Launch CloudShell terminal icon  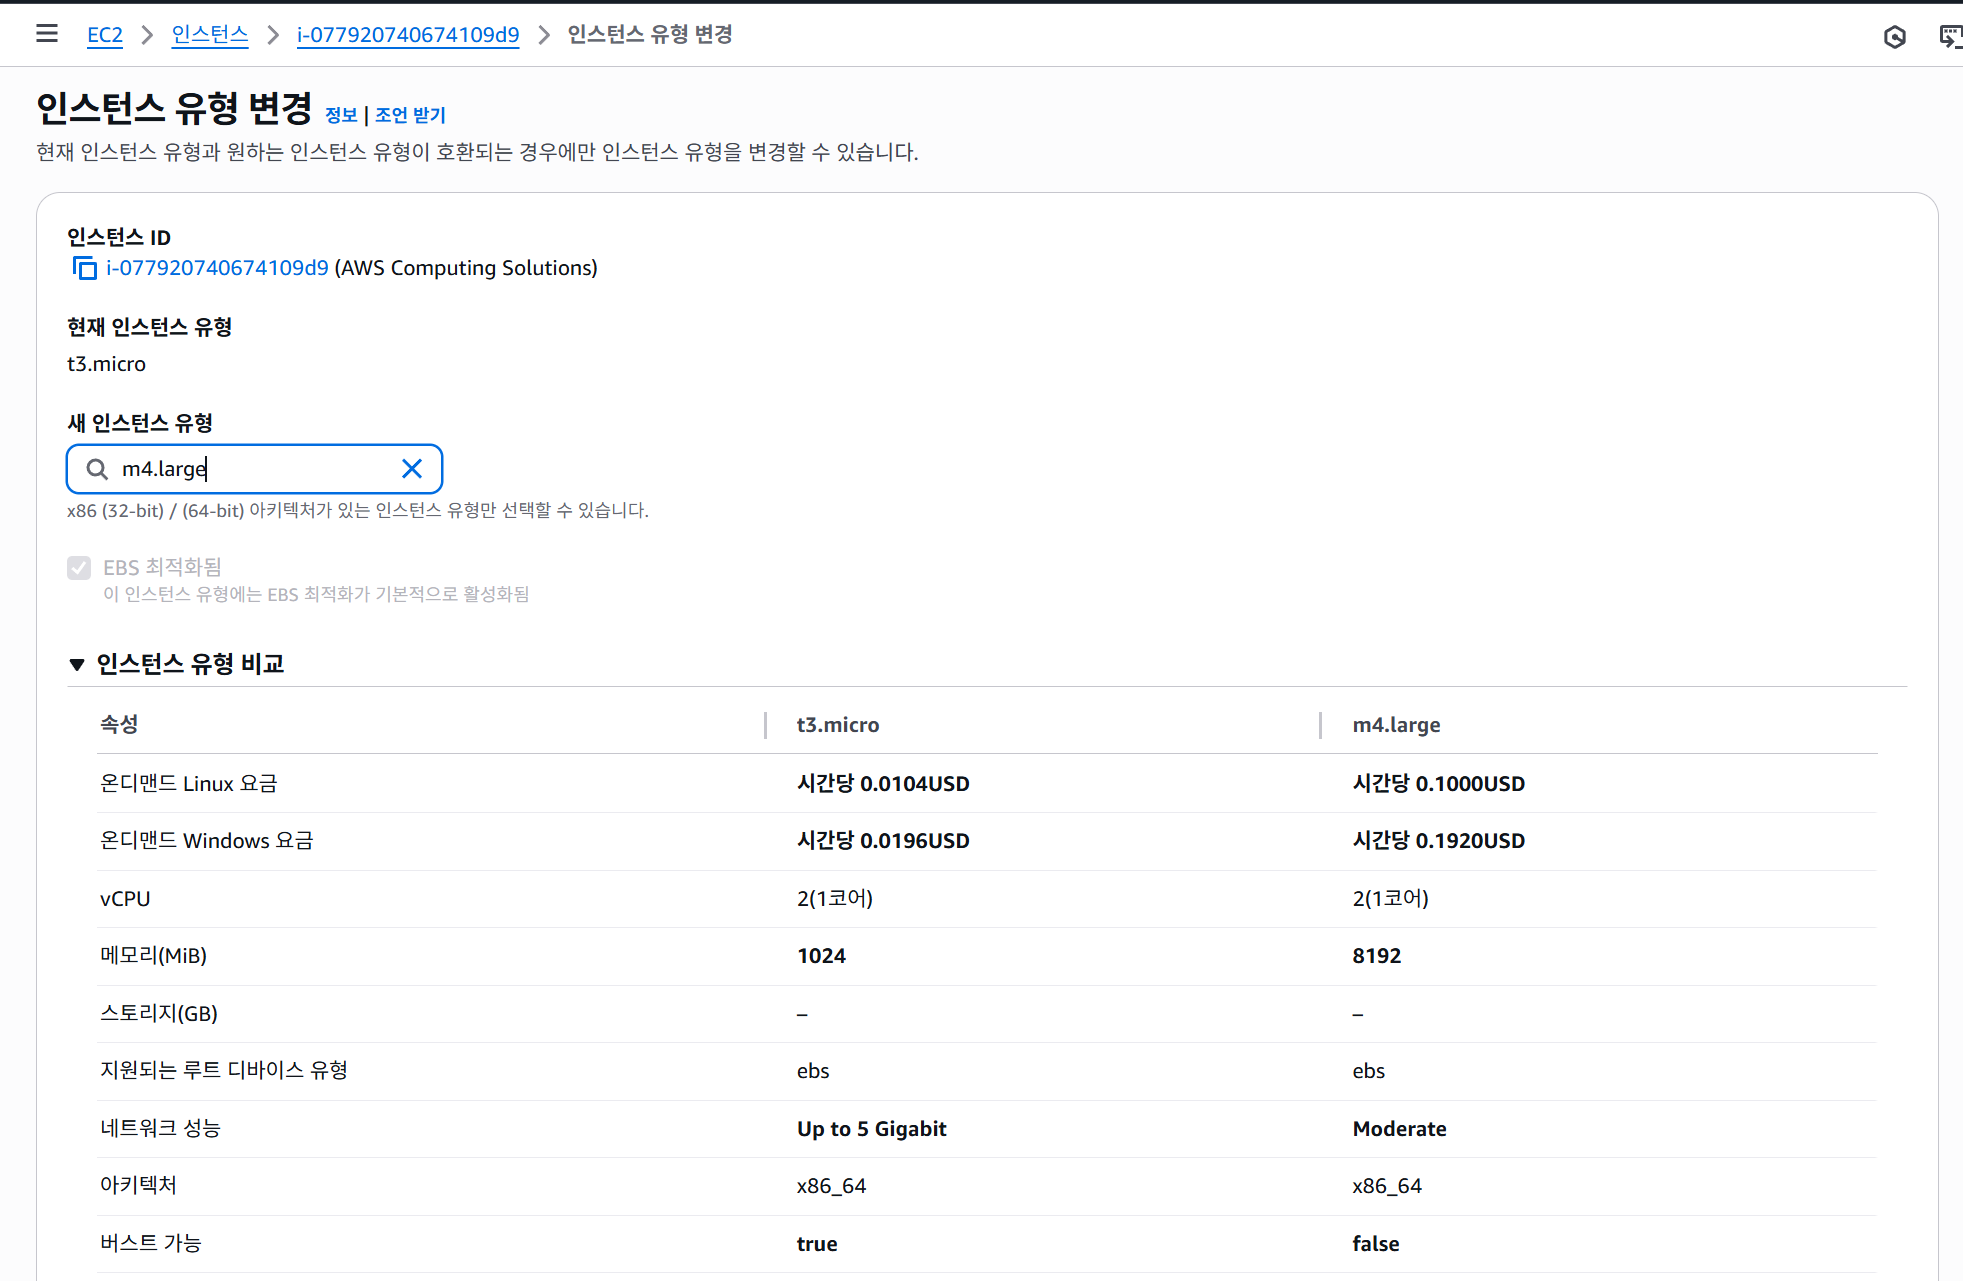[1949, 37]
